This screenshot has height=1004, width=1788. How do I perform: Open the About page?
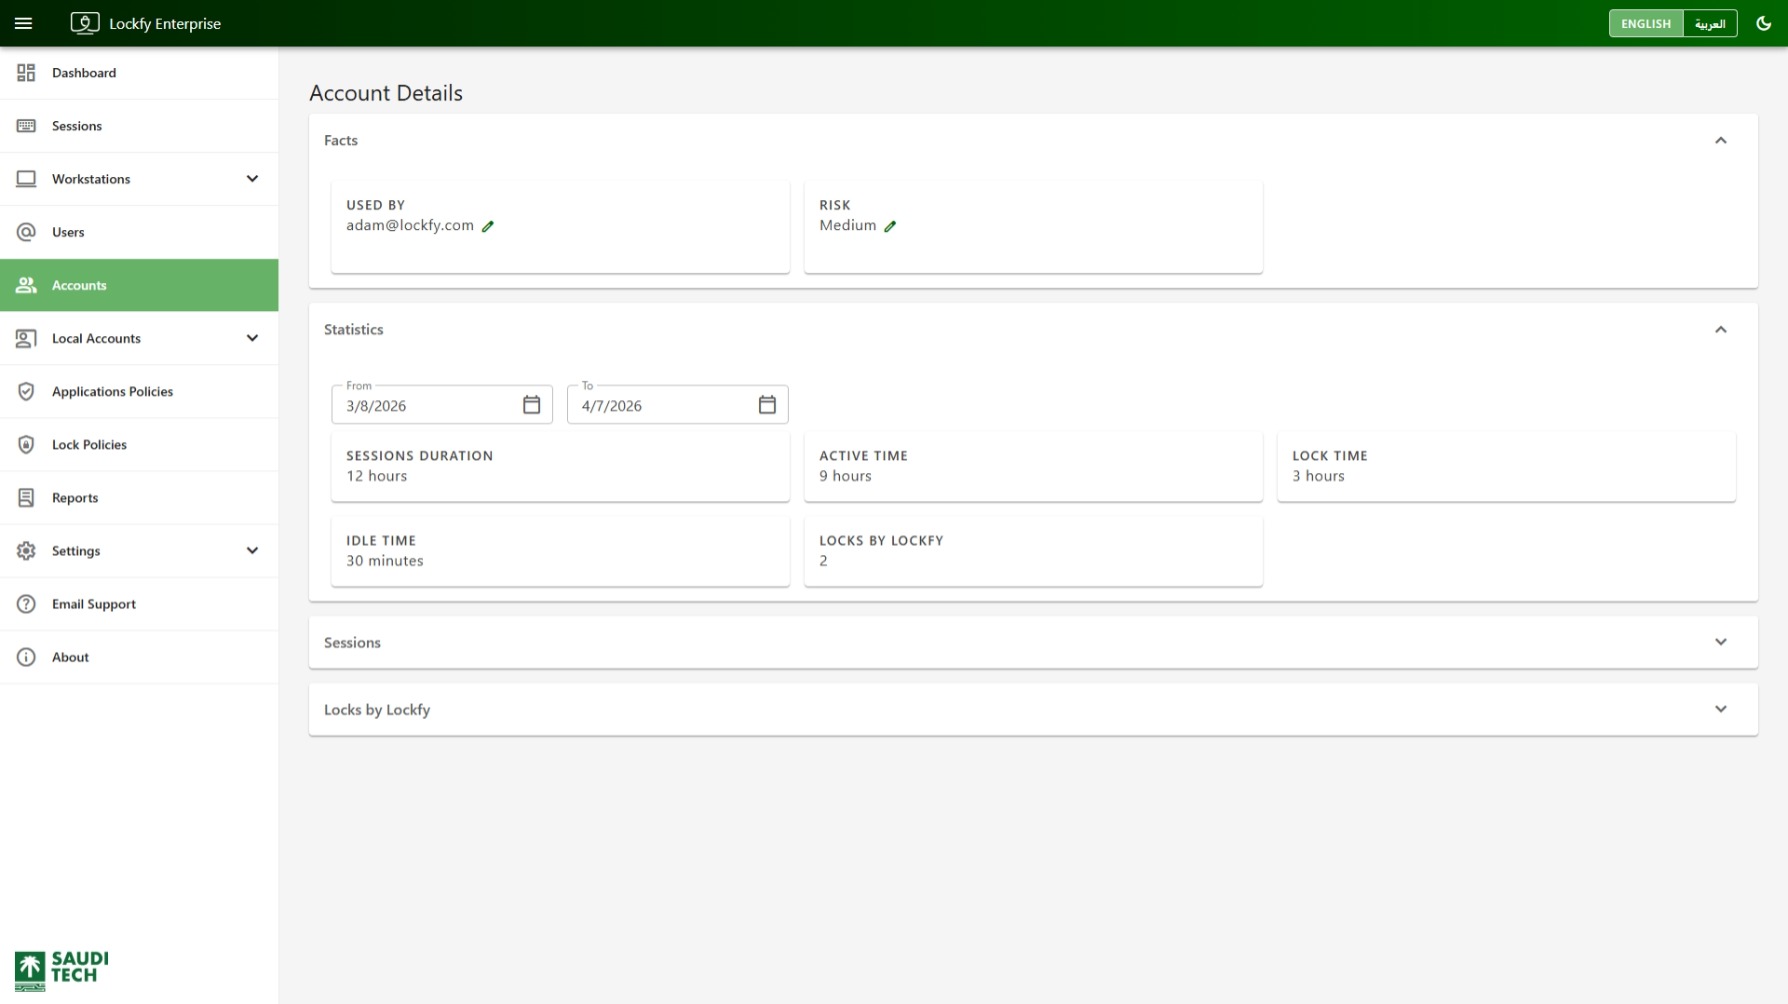point(139,657)
